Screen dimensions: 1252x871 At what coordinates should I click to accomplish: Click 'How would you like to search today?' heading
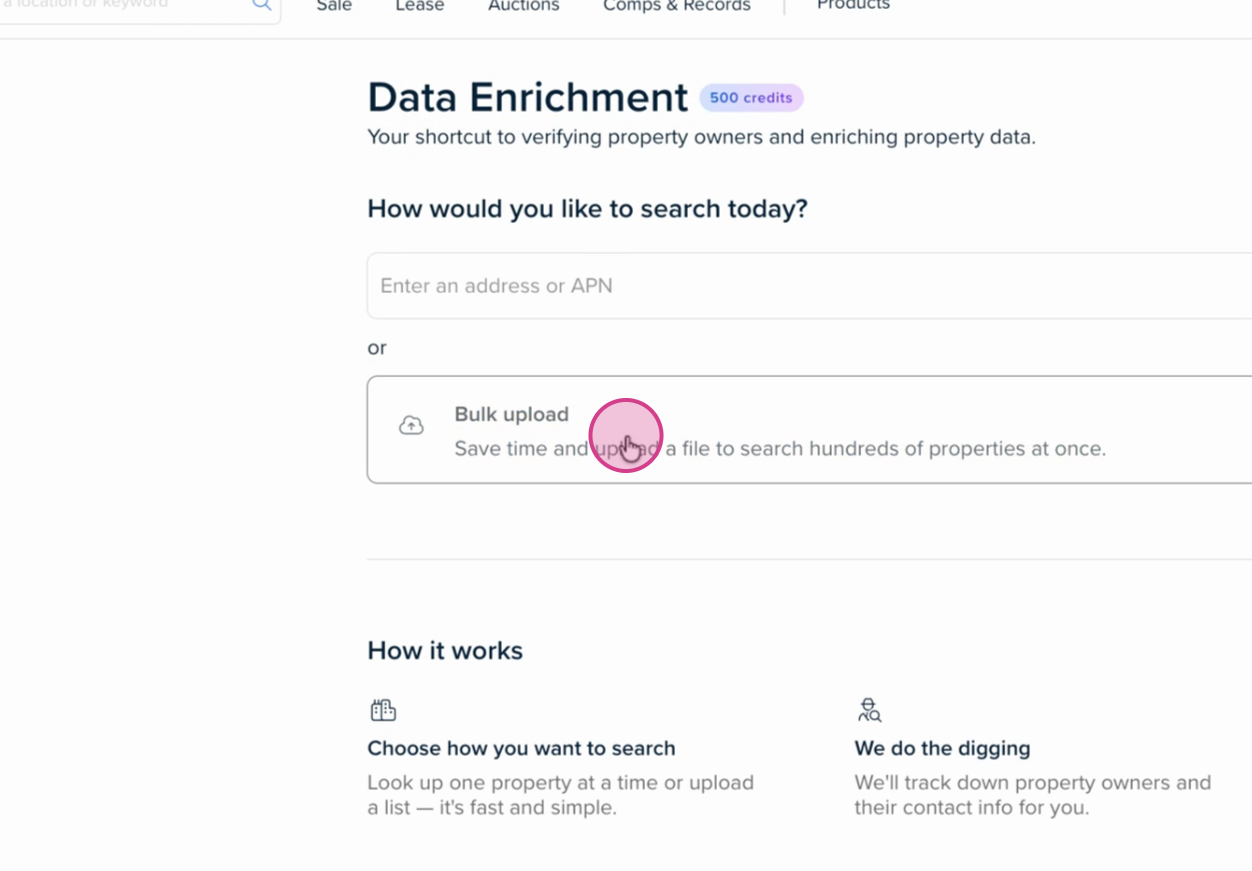[x=587, y=209]
